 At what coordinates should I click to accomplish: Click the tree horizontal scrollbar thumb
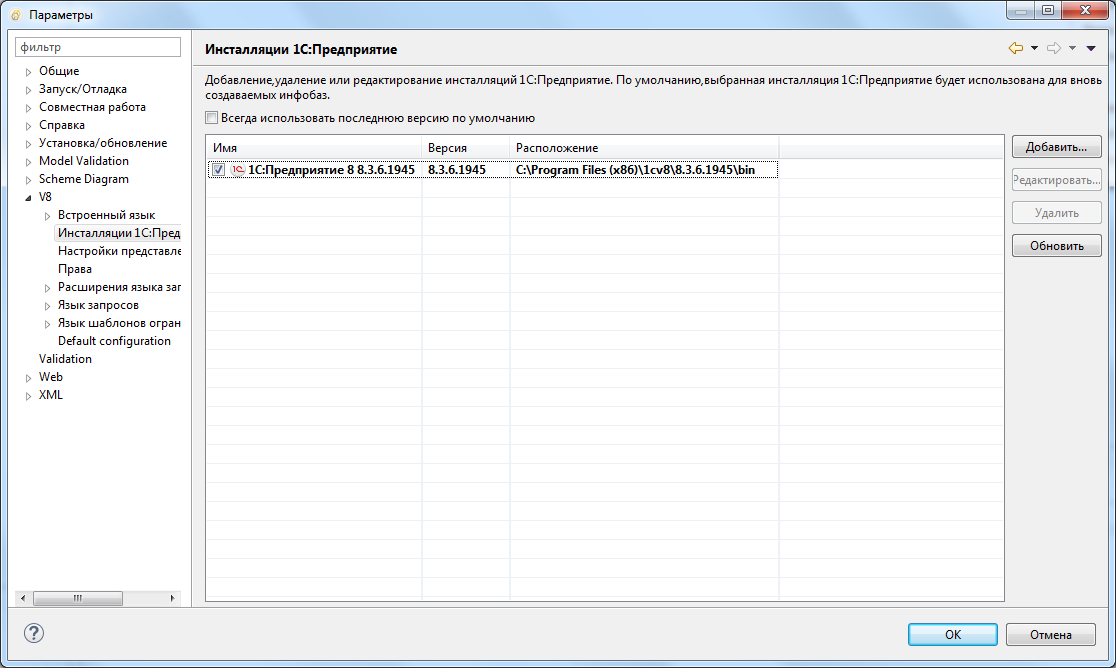tap(78, 598)
